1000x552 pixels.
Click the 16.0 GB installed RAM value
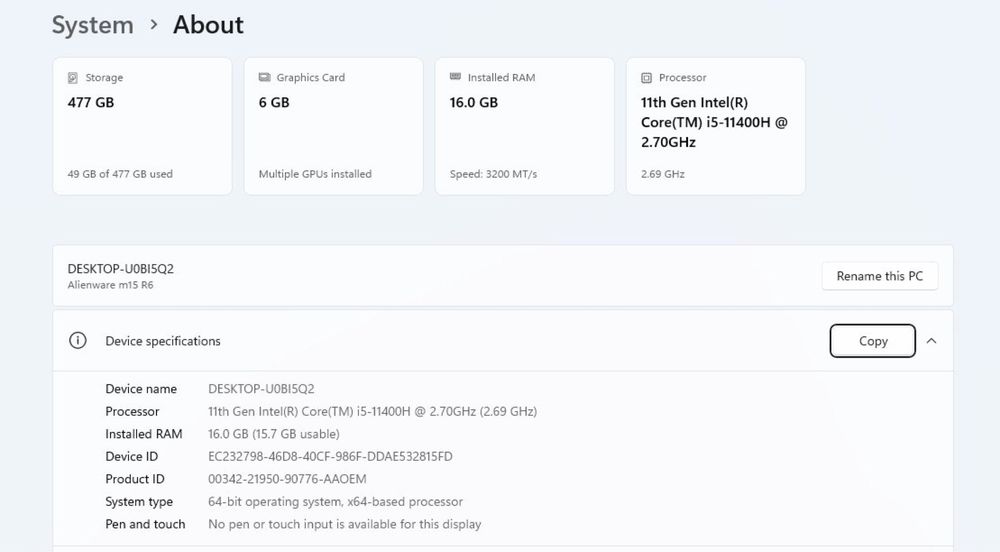click(473, 102)
